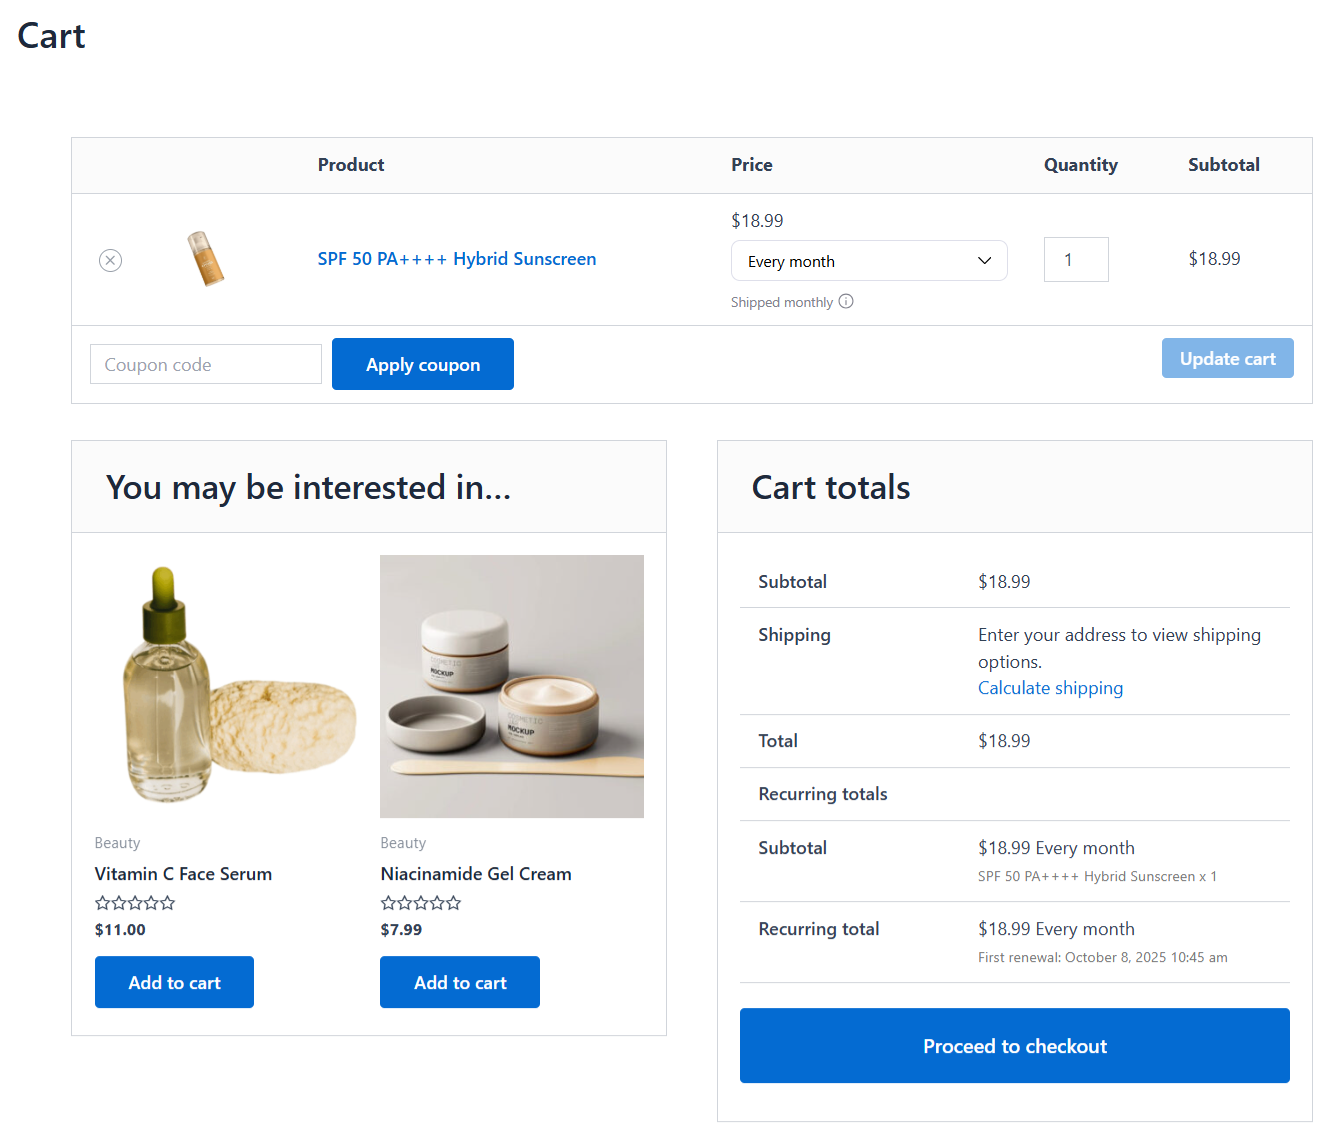Click the Shipped monthly info icon

[x=846, y=301]
